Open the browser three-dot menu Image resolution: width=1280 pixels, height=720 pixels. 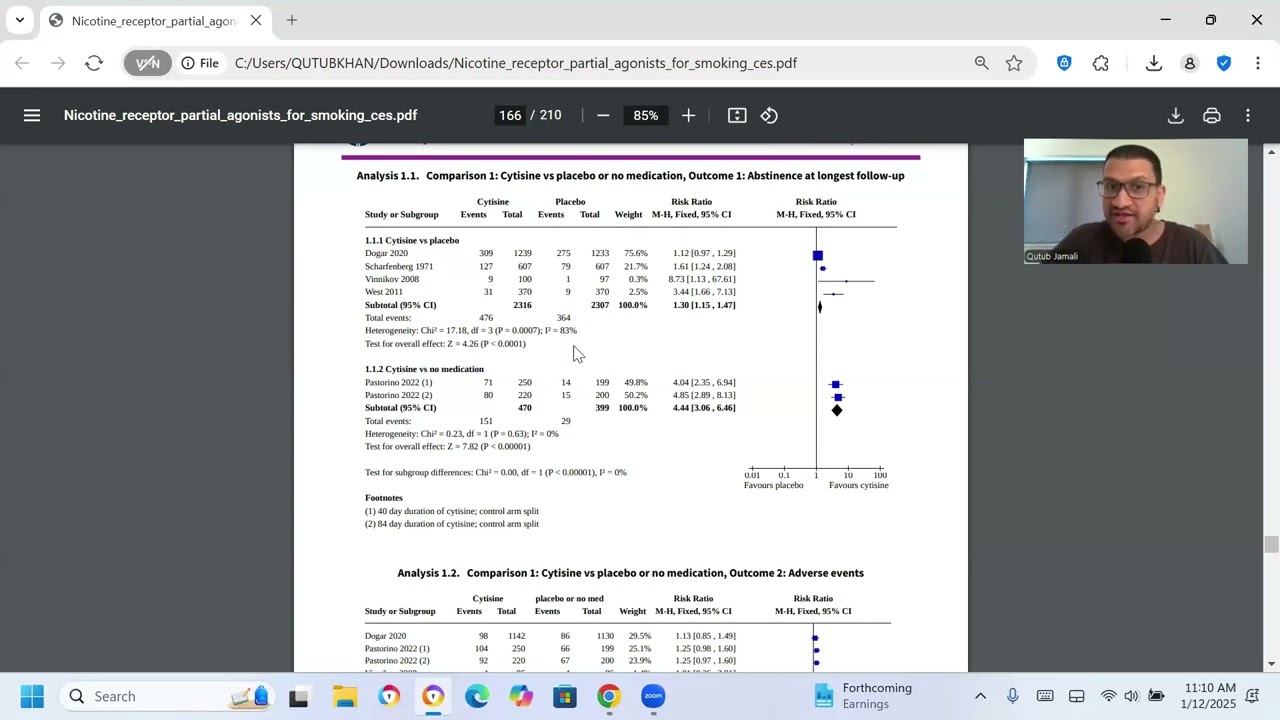click(1256, 63)
